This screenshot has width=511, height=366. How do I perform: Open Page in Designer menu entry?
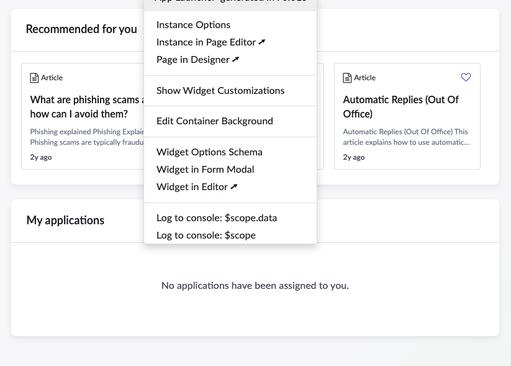click(198, 60)
